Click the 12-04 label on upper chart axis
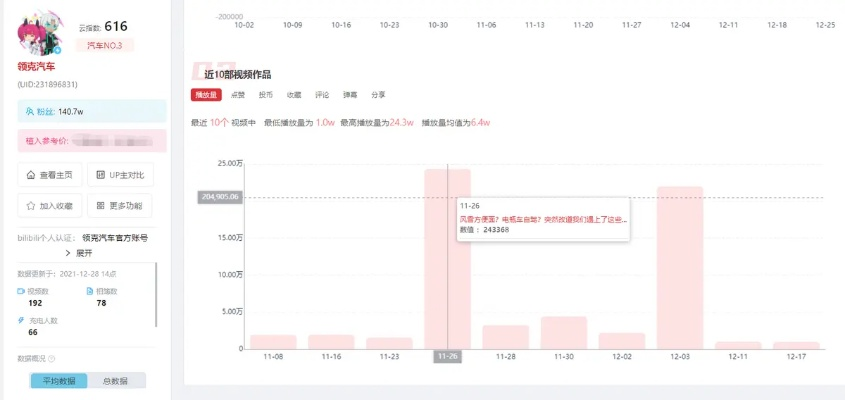845x400 pixels. (x=680, y=25)
